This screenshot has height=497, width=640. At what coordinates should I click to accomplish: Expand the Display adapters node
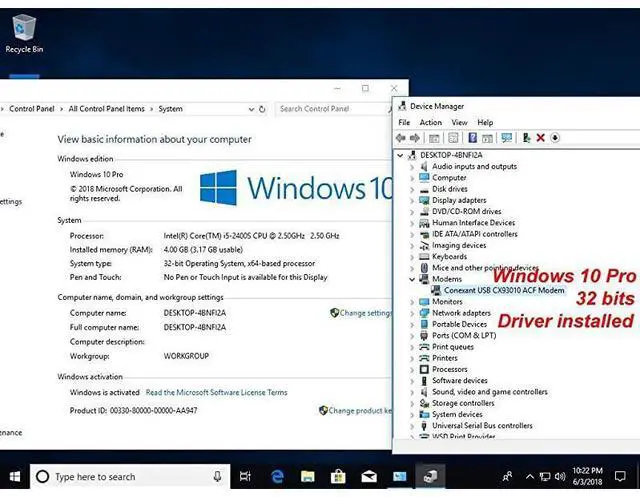(412, 200)
